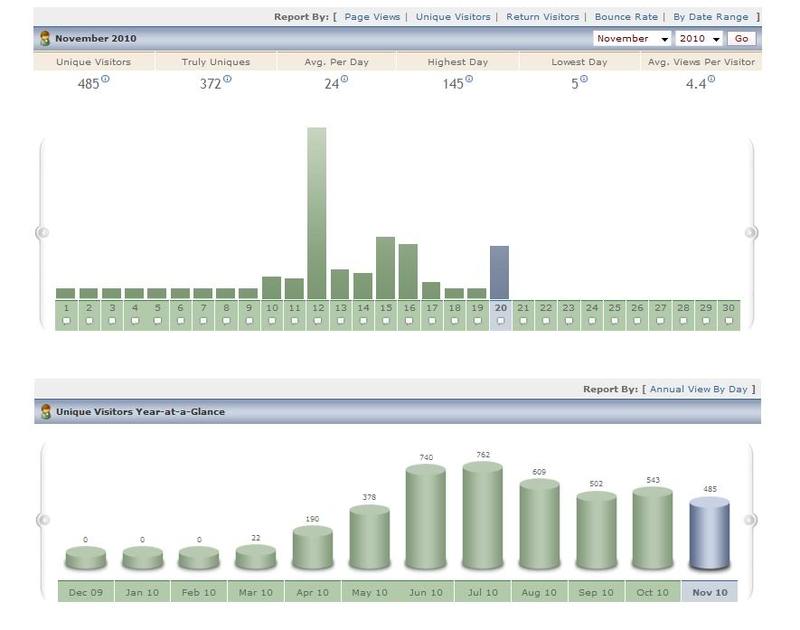800x630 pixels.
Task: Click the info icon beside Highest Day 145
Action: tap(469, 79)
